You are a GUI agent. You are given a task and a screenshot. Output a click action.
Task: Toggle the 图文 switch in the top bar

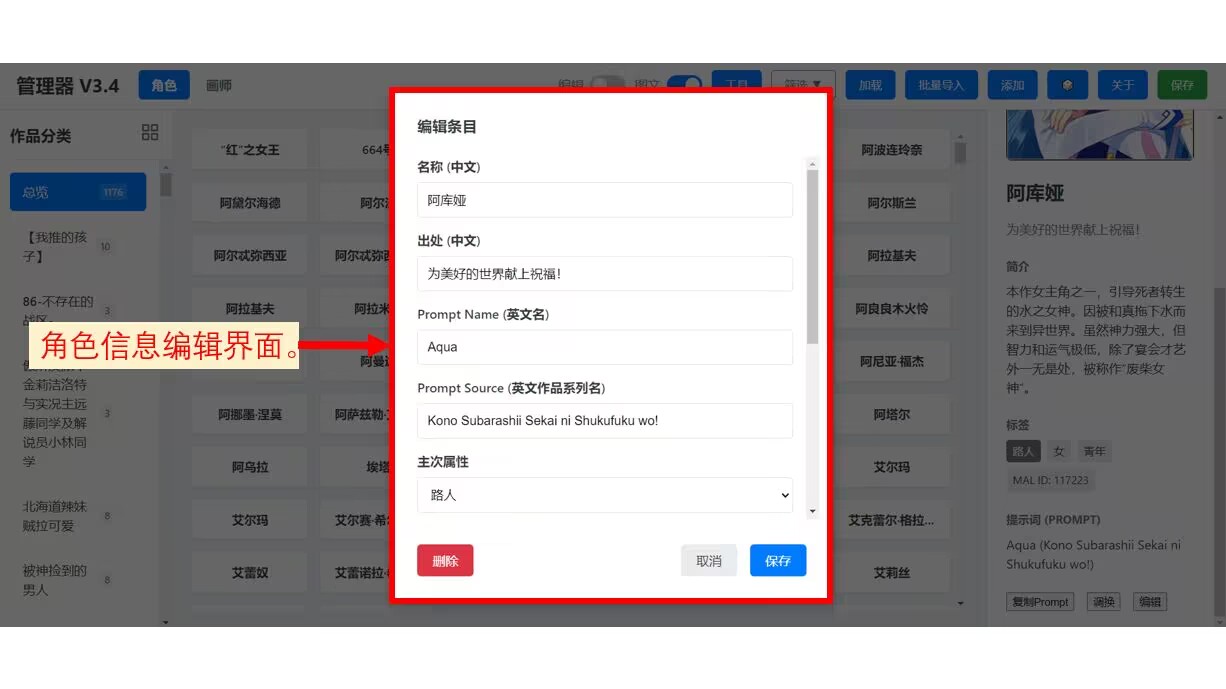(684, 85)
